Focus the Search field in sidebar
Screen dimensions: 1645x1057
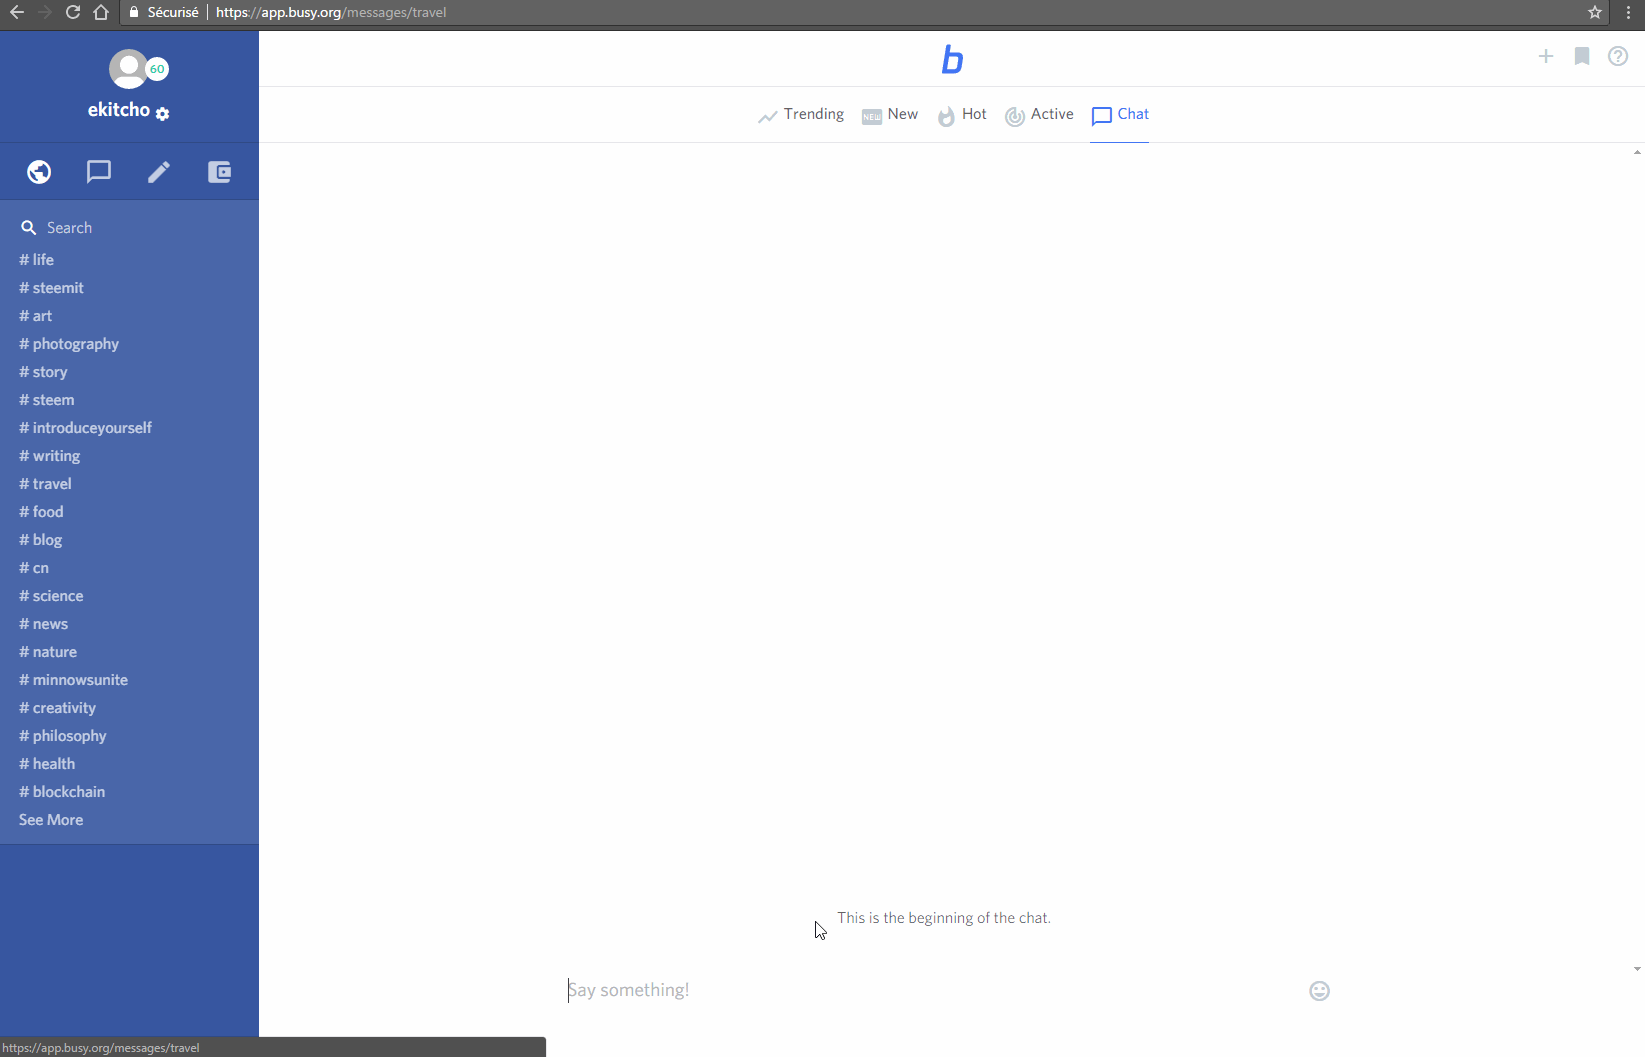130,228
